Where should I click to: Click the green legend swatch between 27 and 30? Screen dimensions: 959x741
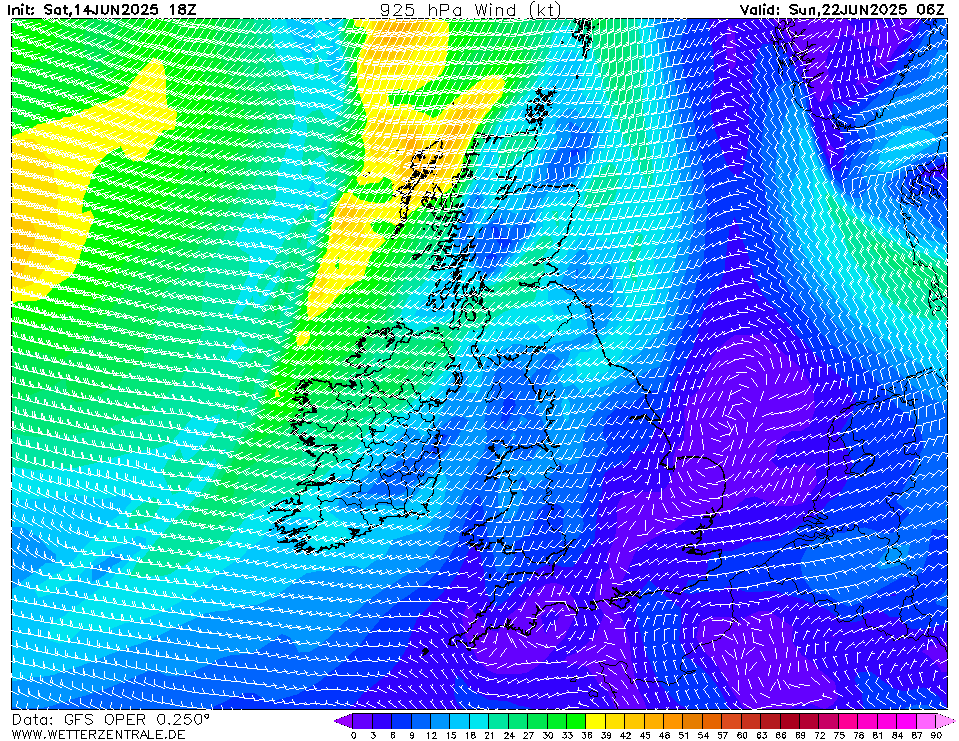(538, 720)
